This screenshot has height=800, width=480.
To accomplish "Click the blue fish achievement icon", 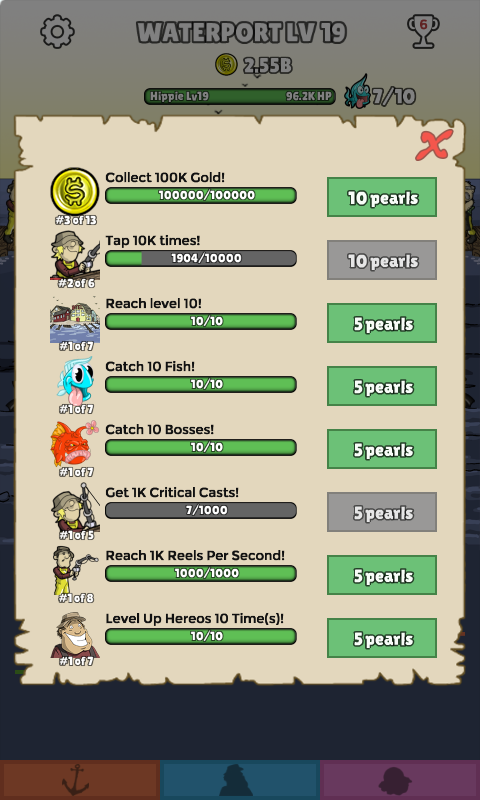I will coord(75,380).
